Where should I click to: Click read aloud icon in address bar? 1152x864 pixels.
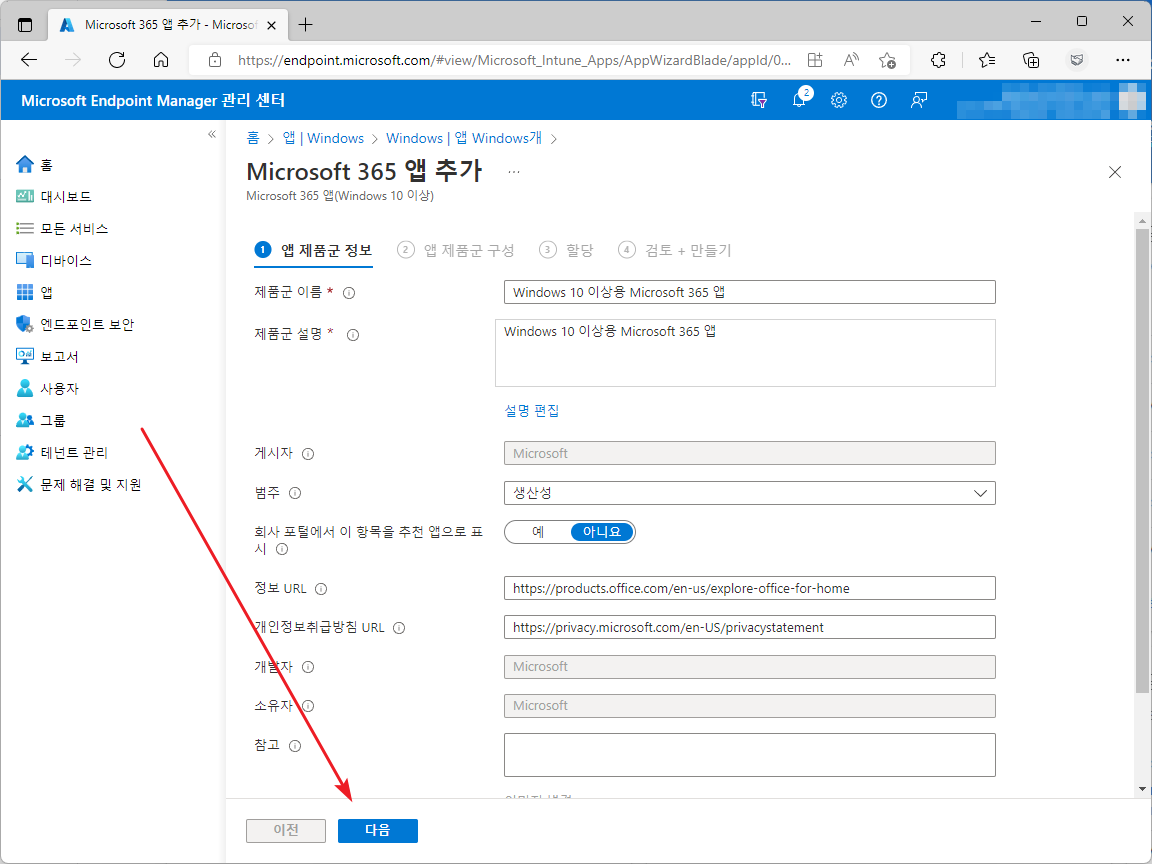coord(851,60)
